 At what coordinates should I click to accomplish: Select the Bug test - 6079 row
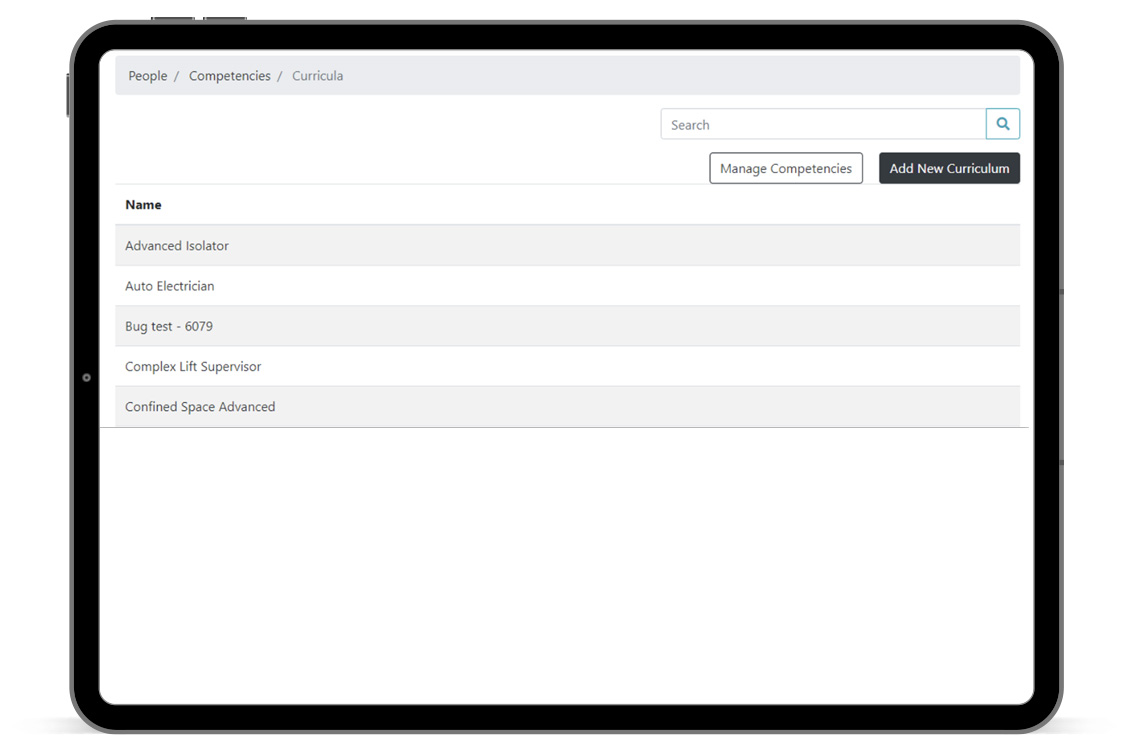(567, 326)
